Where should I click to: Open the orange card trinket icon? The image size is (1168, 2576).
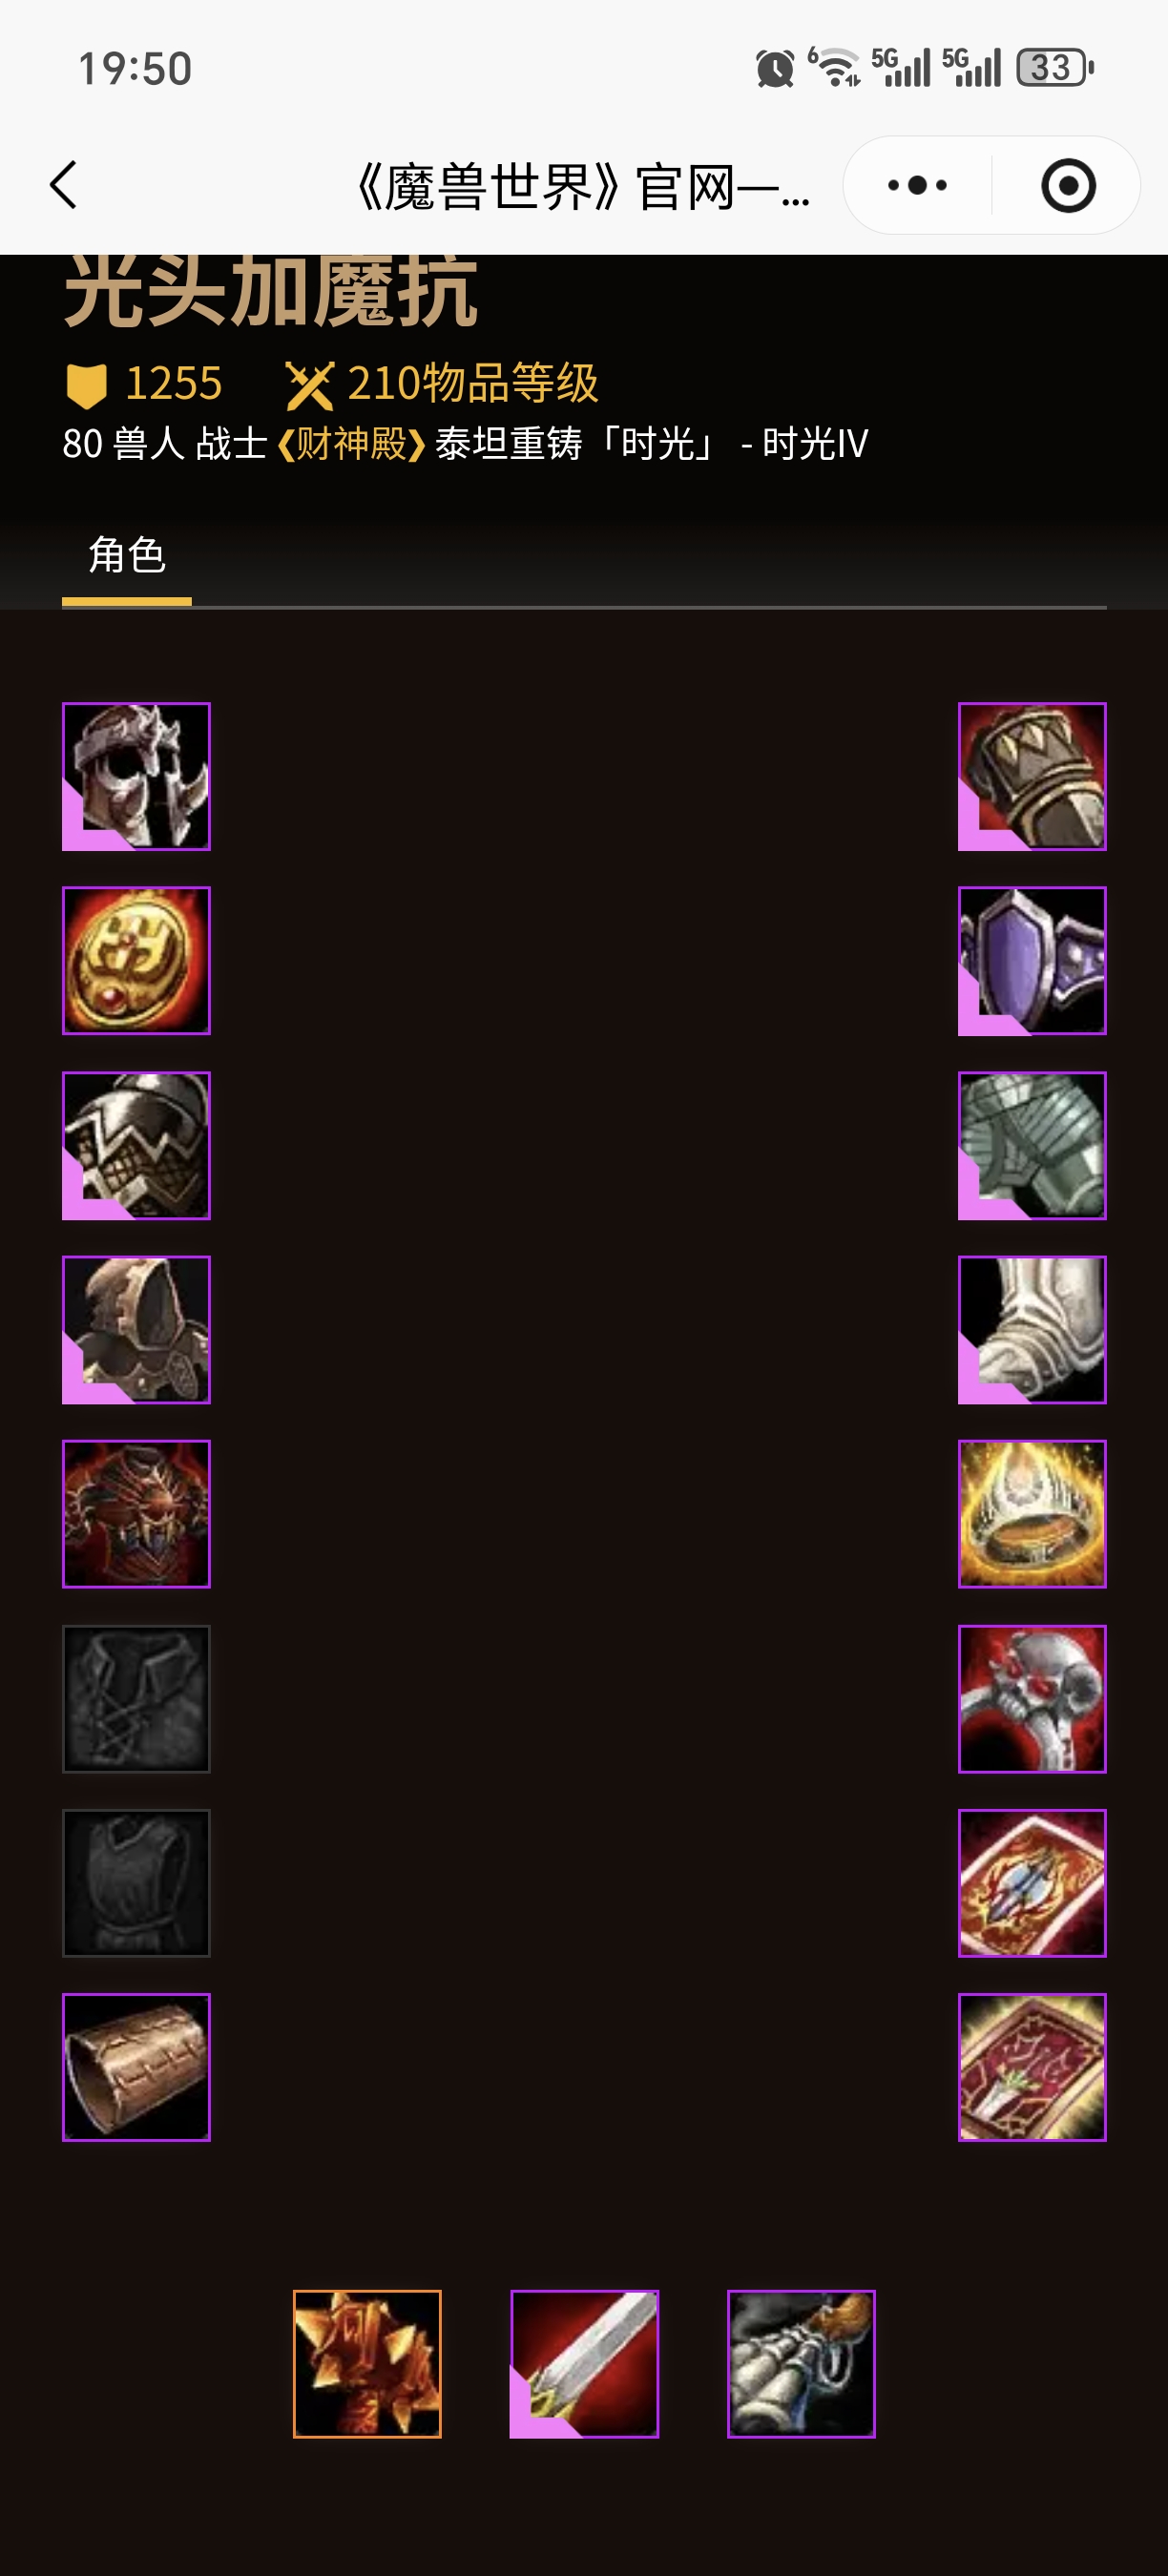tap(1032, 1882)
